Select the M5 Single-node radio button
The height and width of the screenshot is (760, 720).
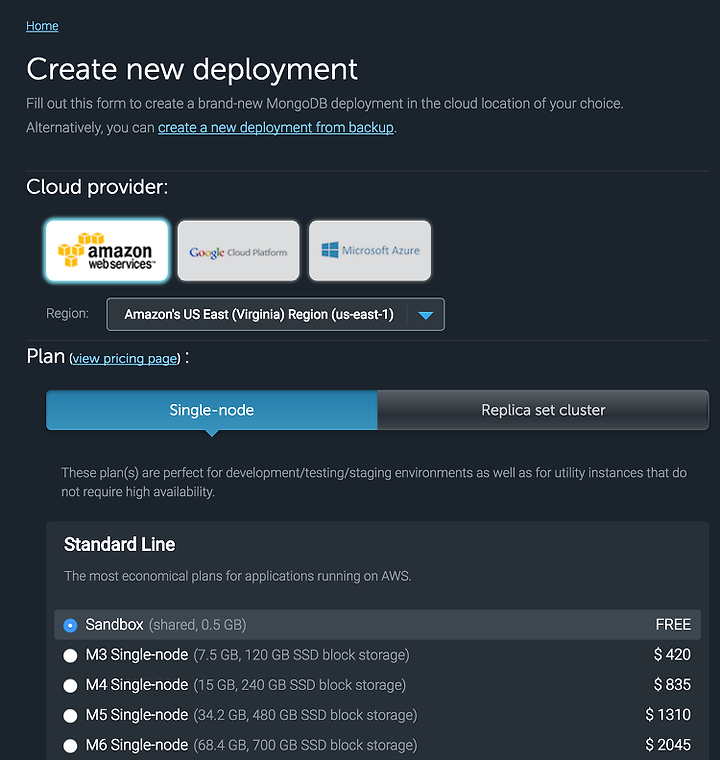coord(70,715)
